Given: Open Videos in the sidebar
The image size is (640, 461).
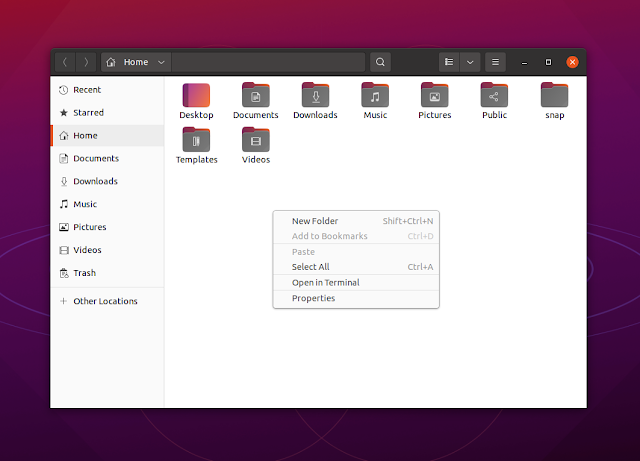Looking at the screenshot, I should click(108, 250).
